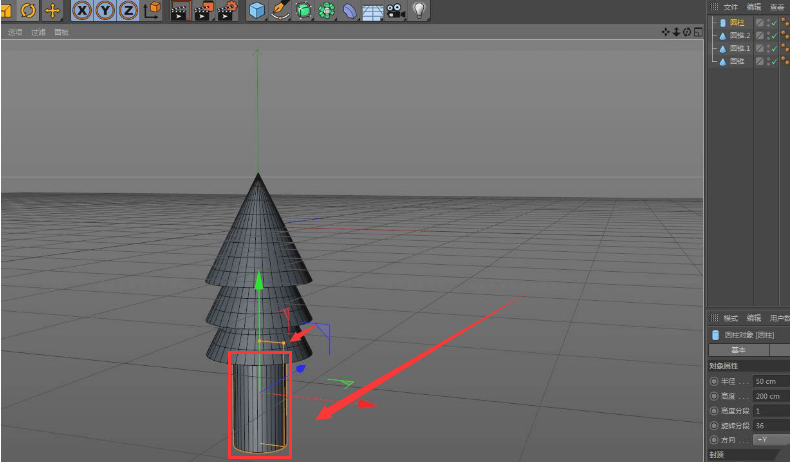Image resolution: width=790 pixels, height=462 pixels.
Task: Toggle Y axis lock
Action: 105,10
